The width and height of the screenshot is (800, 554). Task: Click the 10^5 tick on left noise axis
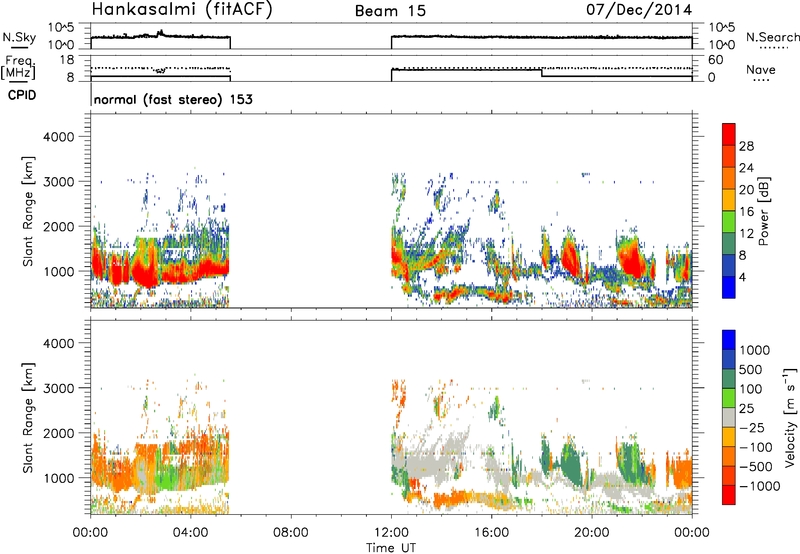pyautogui.click(x=61, y=28)
